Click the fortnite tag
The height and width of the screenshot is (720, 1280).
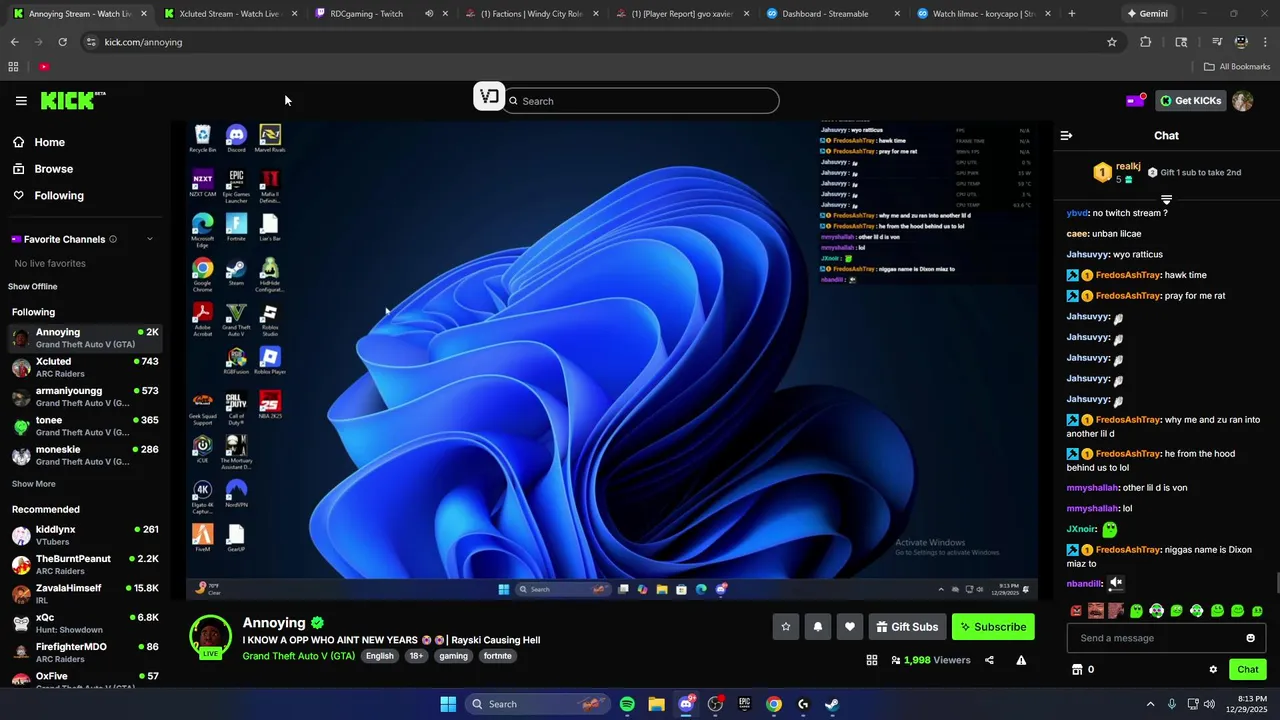point(497,656)
